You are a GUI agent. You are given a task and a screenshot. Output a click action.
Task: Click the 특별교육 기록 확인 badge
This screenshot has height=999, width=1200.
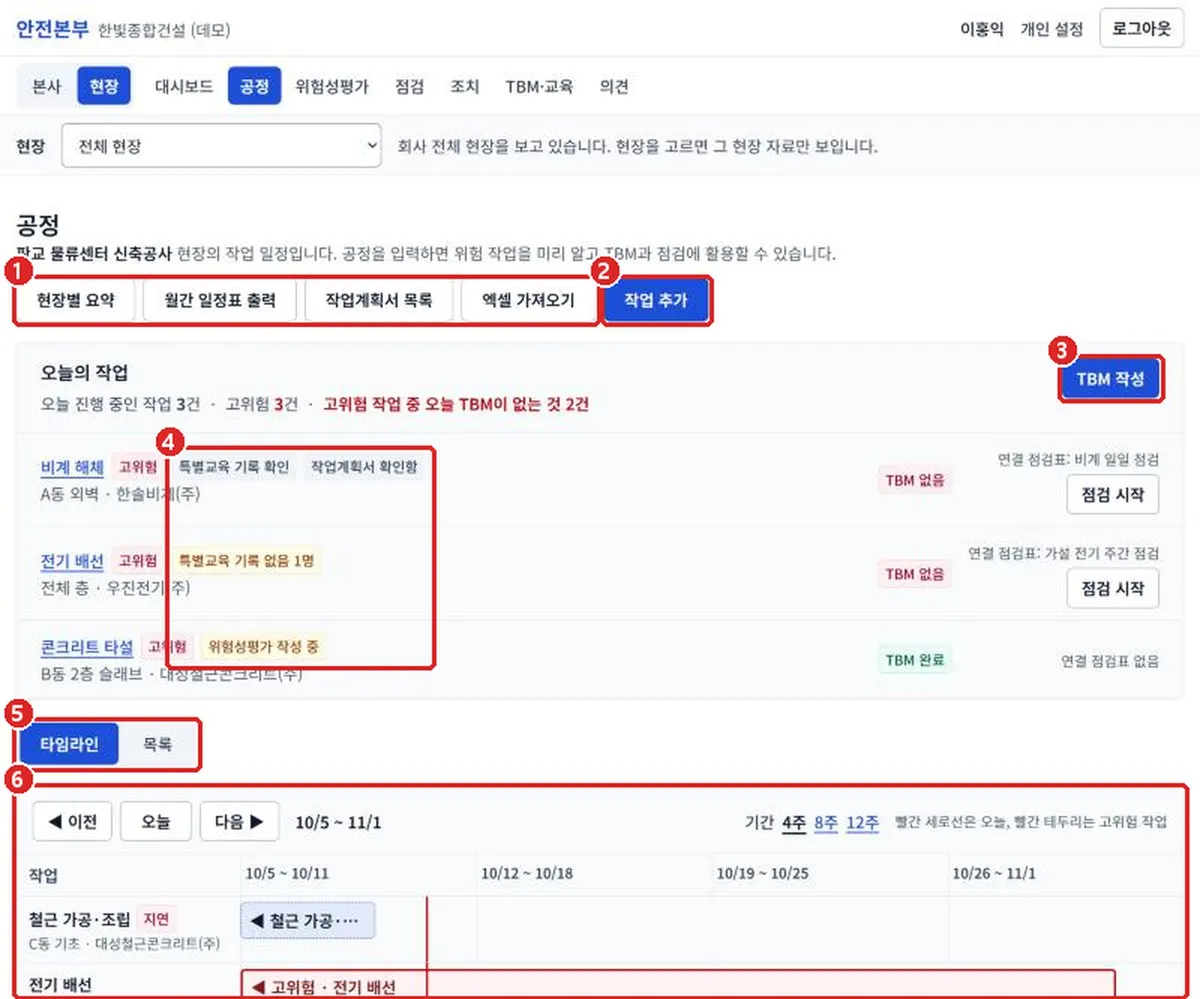(x=233, y=467)
